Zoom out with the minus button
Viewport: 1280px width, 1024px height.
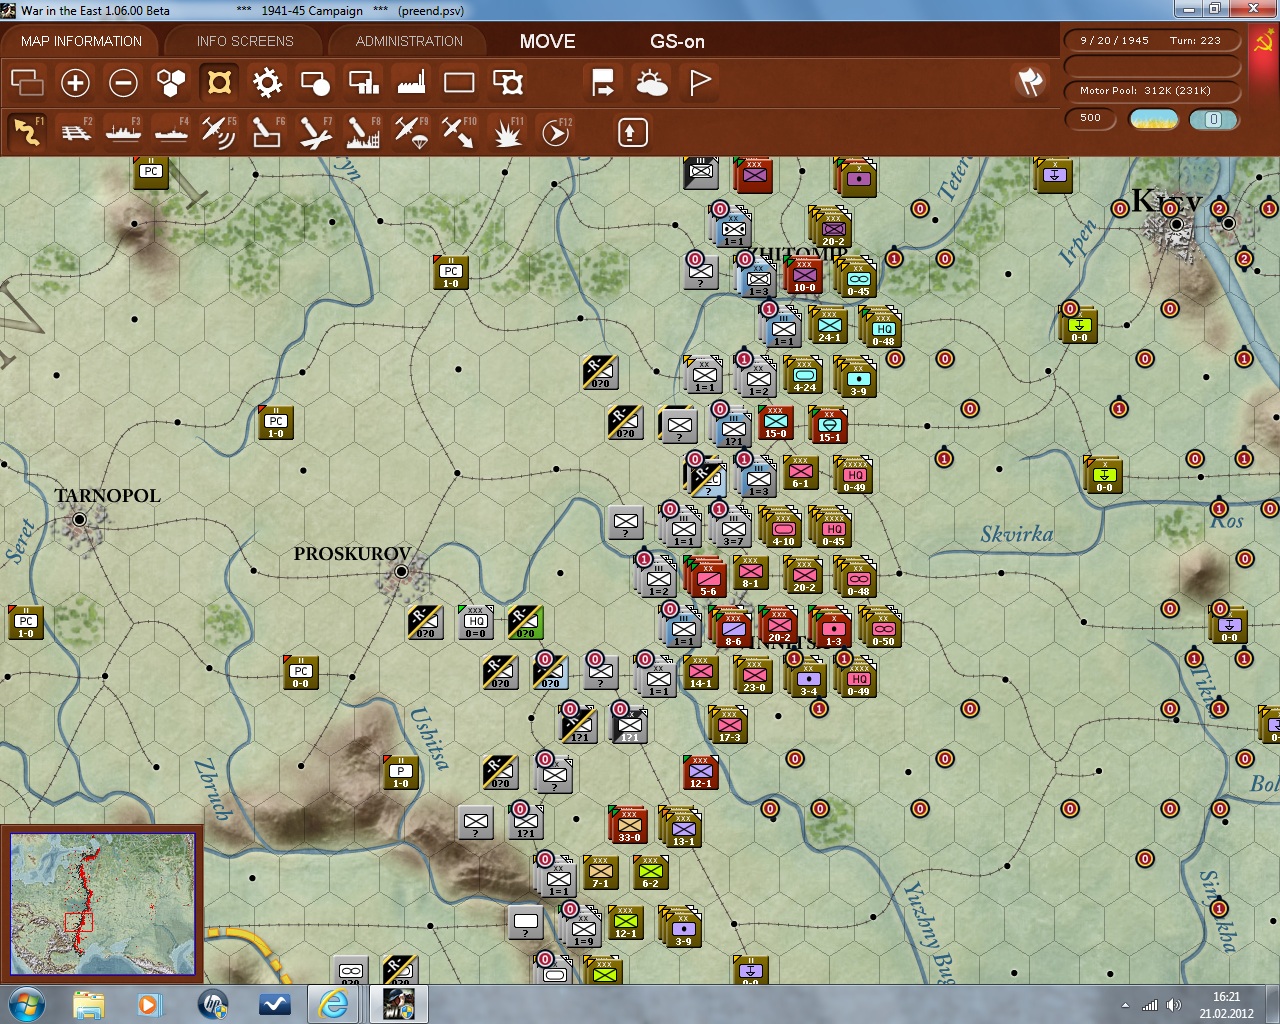123,82
